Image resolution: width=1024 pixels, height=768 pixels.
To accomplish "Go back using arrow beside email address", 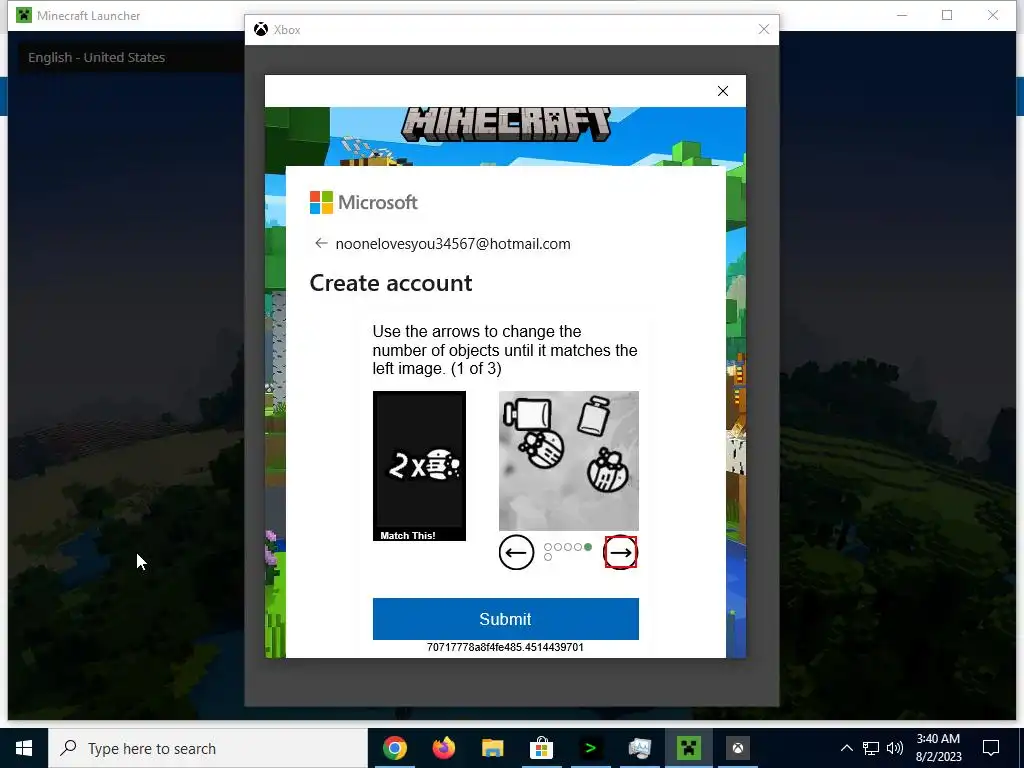I will (321, 244).
